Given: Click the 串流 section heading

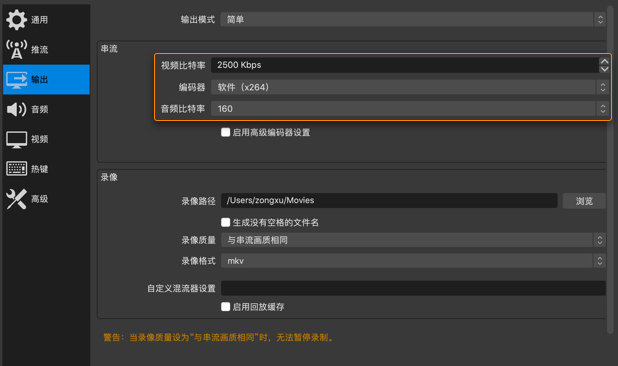Looking at the screenshot, I should (109, 49).
